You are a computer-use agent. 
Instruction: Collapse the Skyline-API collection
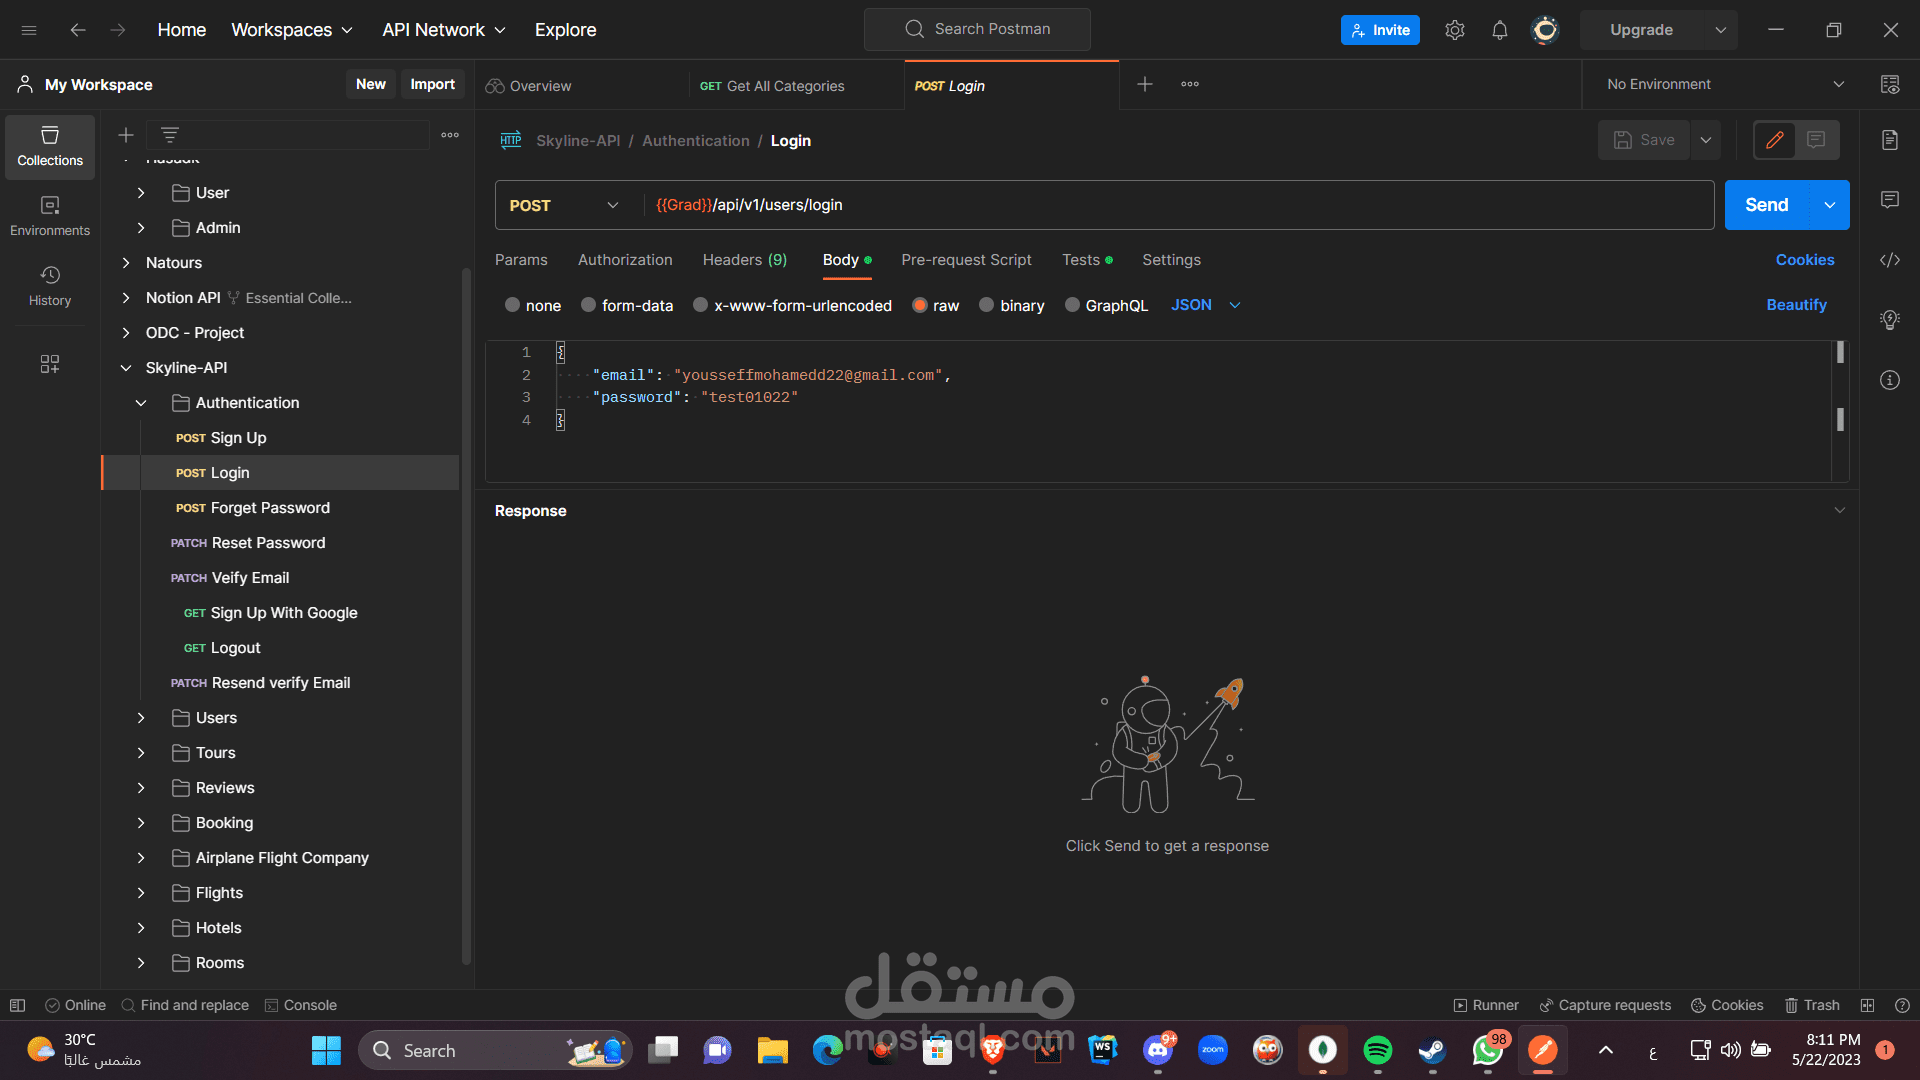tap(126, 368)
